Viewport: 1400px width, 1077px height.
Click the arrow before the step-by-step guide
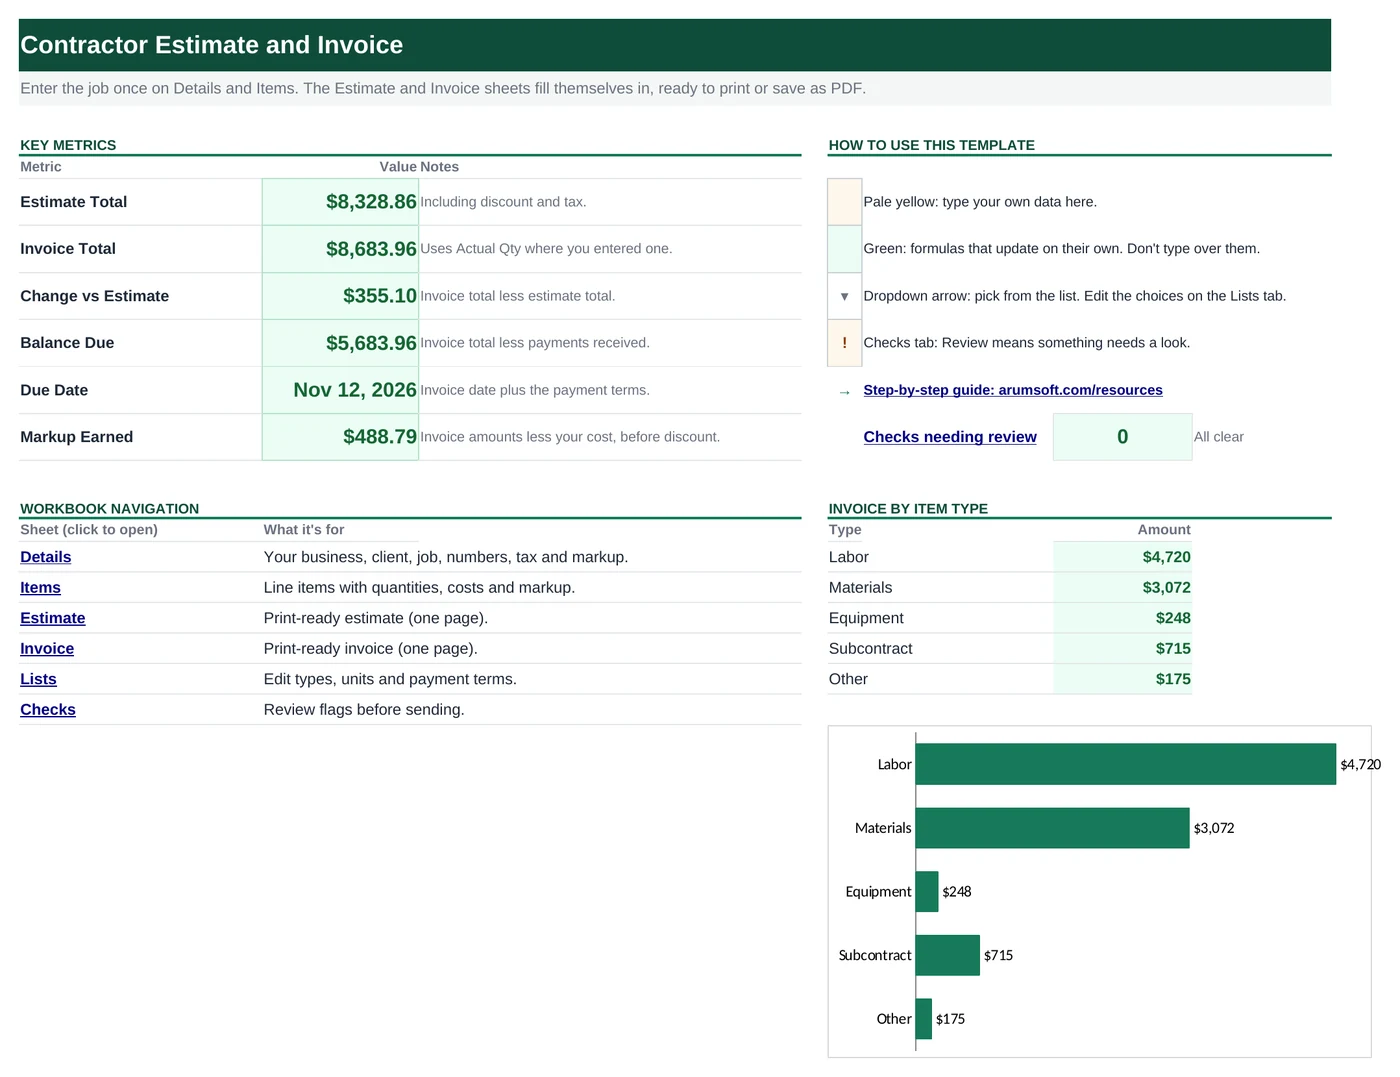[x=844, y=391]
